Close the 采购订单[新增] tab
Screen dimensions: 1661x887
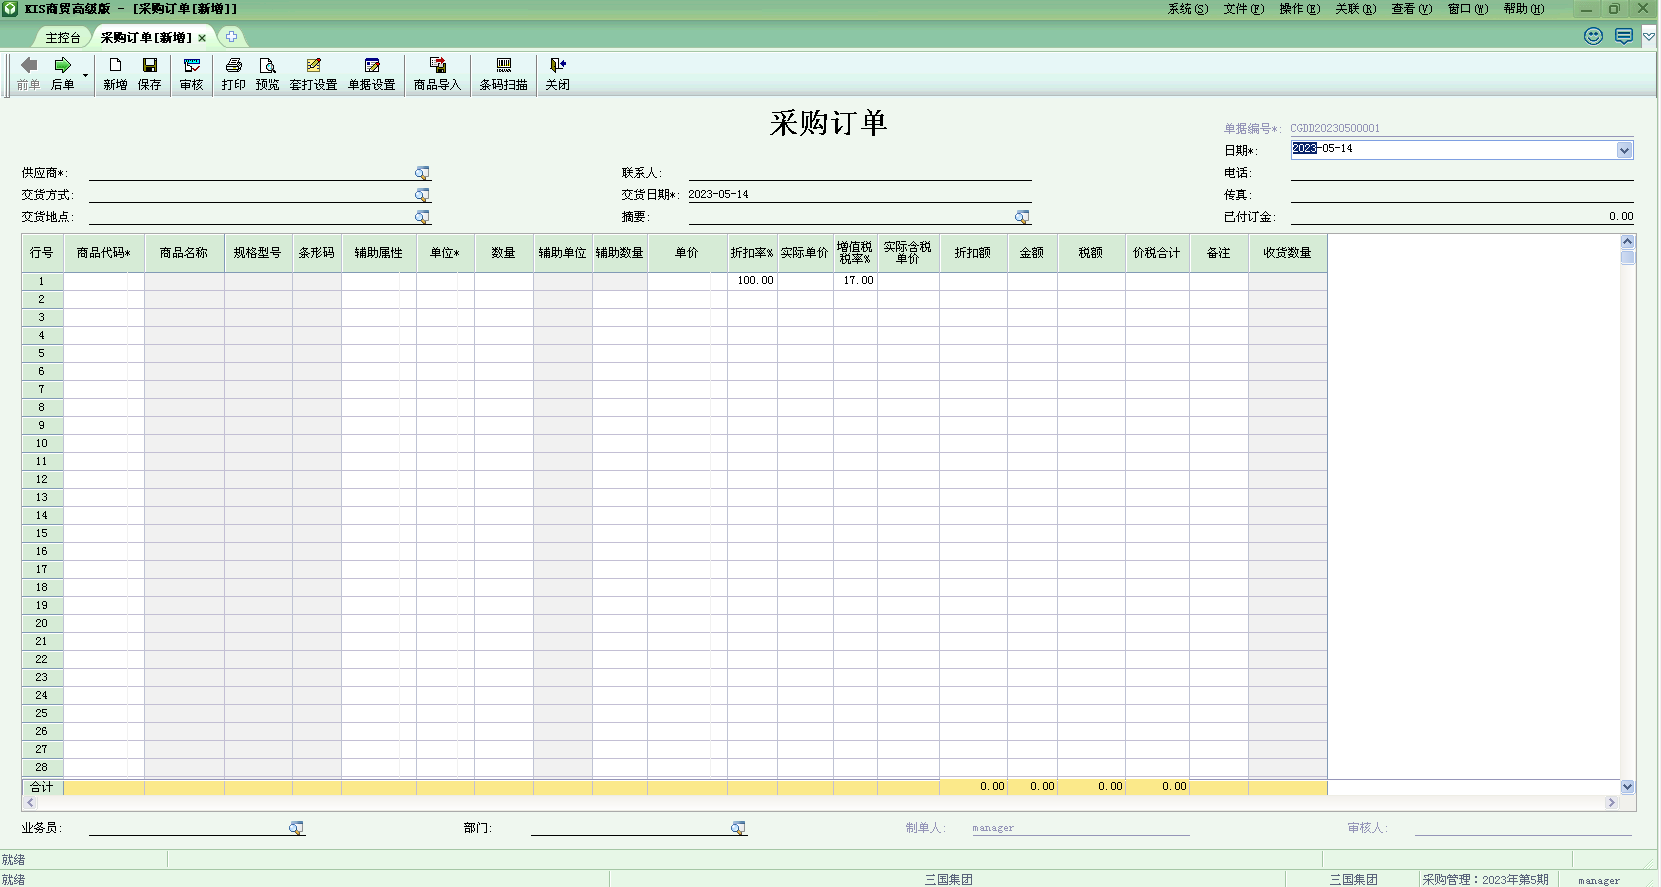point(202,38)
